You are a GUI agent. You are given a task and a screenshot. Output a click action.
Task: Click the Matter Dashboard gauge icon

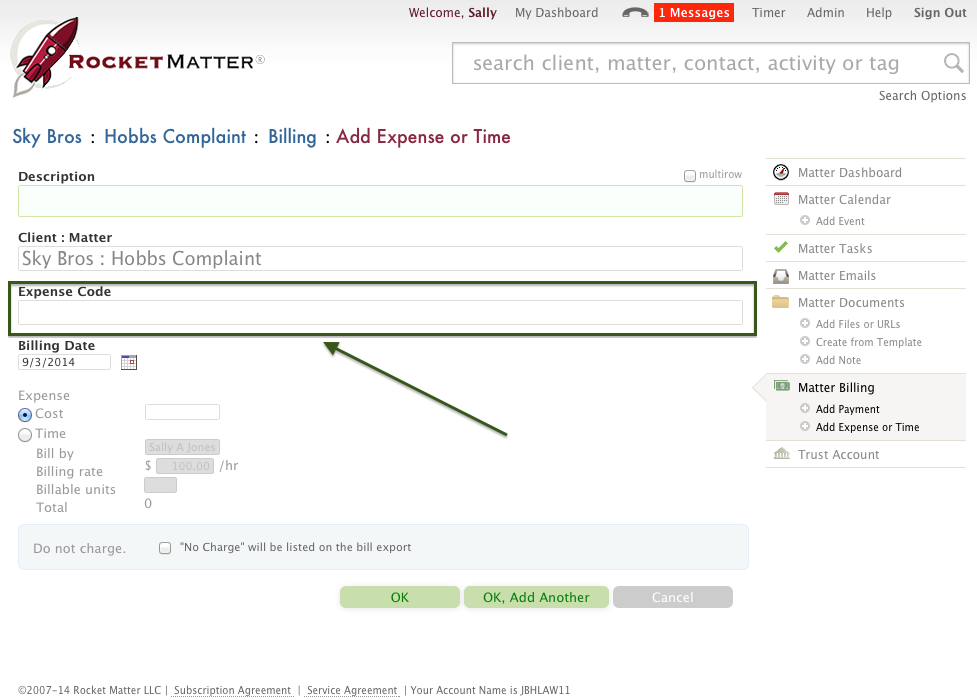(x=781, y=173)
